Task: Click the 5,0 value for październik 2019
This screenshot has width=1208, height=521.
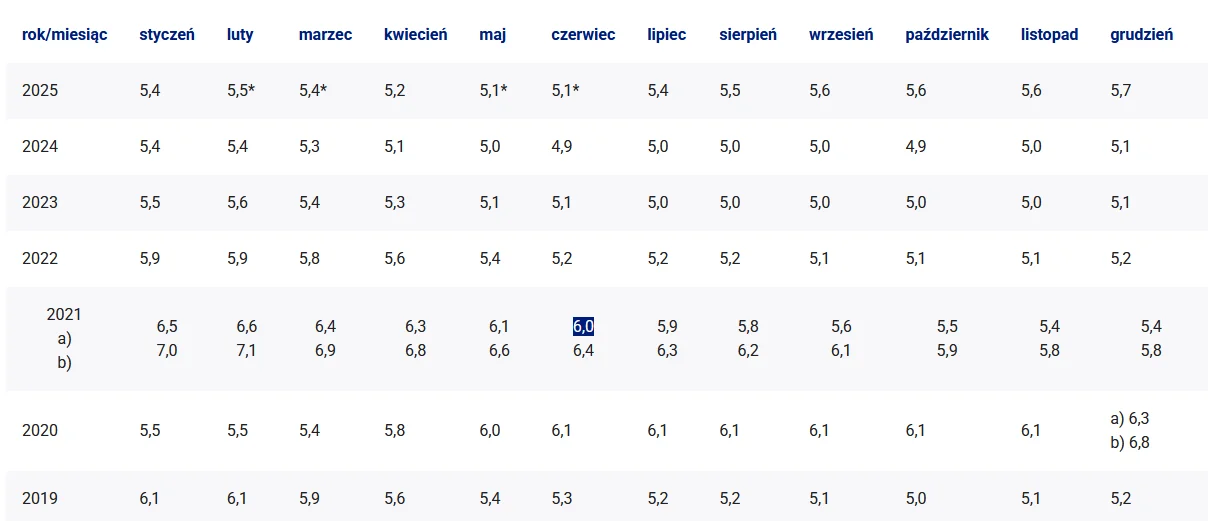Action: (916, 499)
